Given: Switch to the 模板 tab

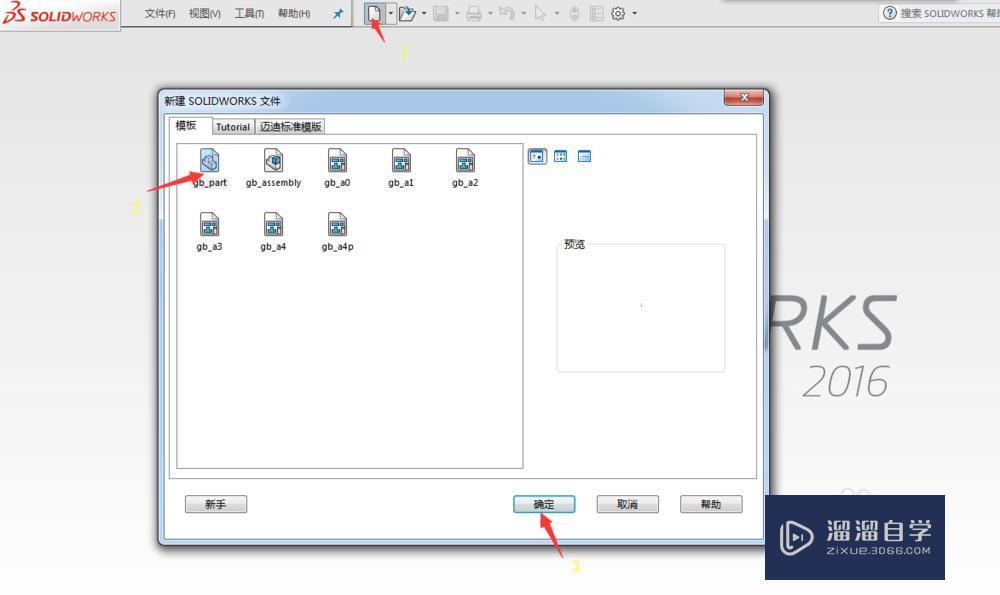Looking at the screenshot, I should 186,126.
